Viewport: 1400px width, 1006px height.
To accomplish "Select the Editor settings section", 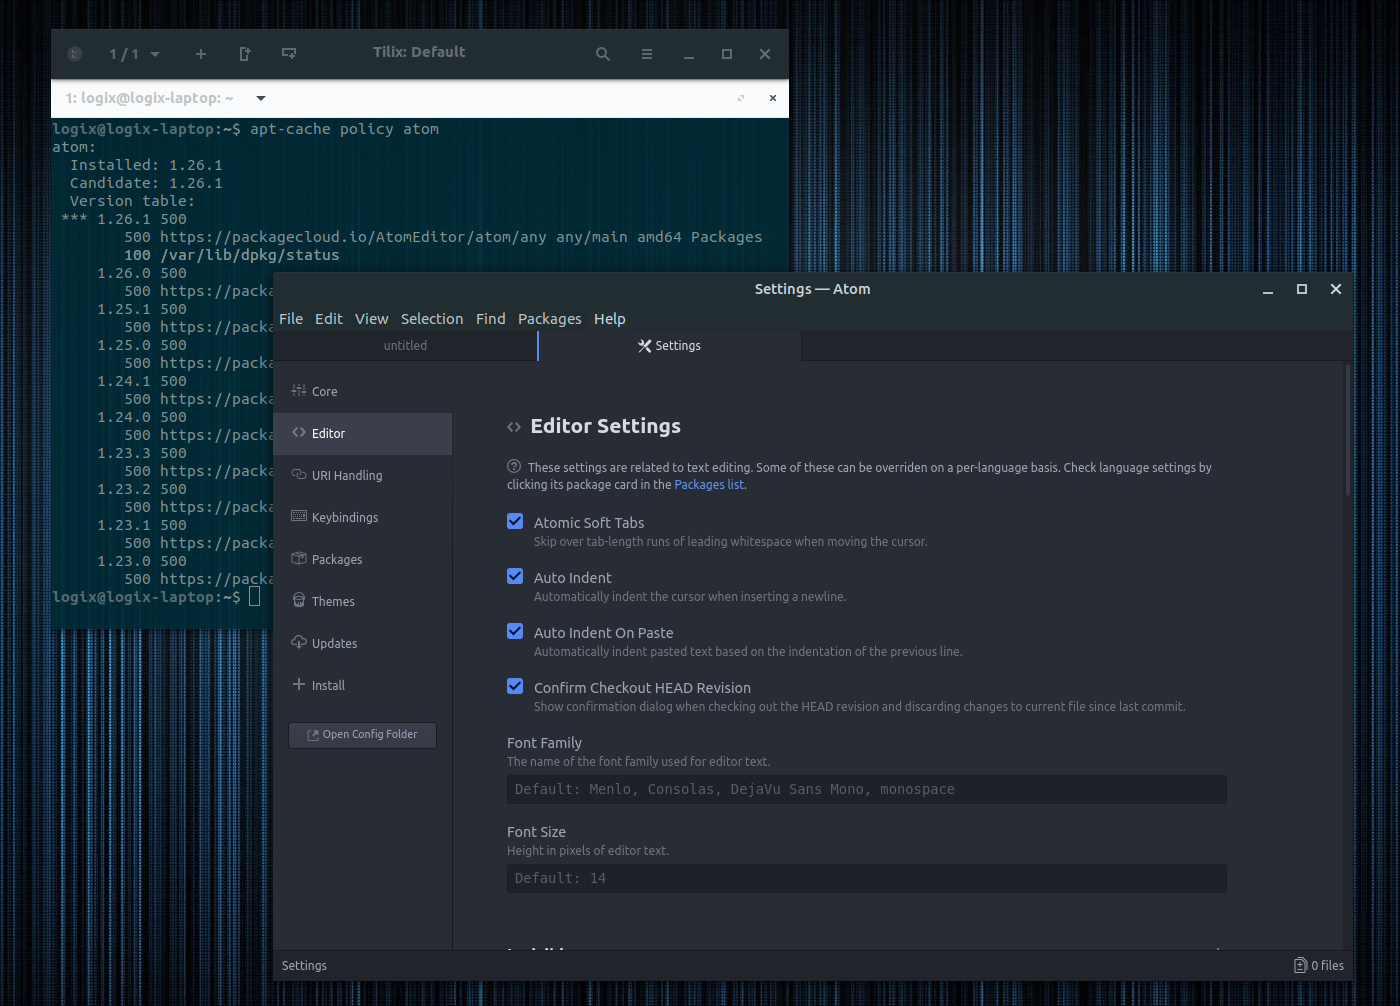I will point(362,433).
